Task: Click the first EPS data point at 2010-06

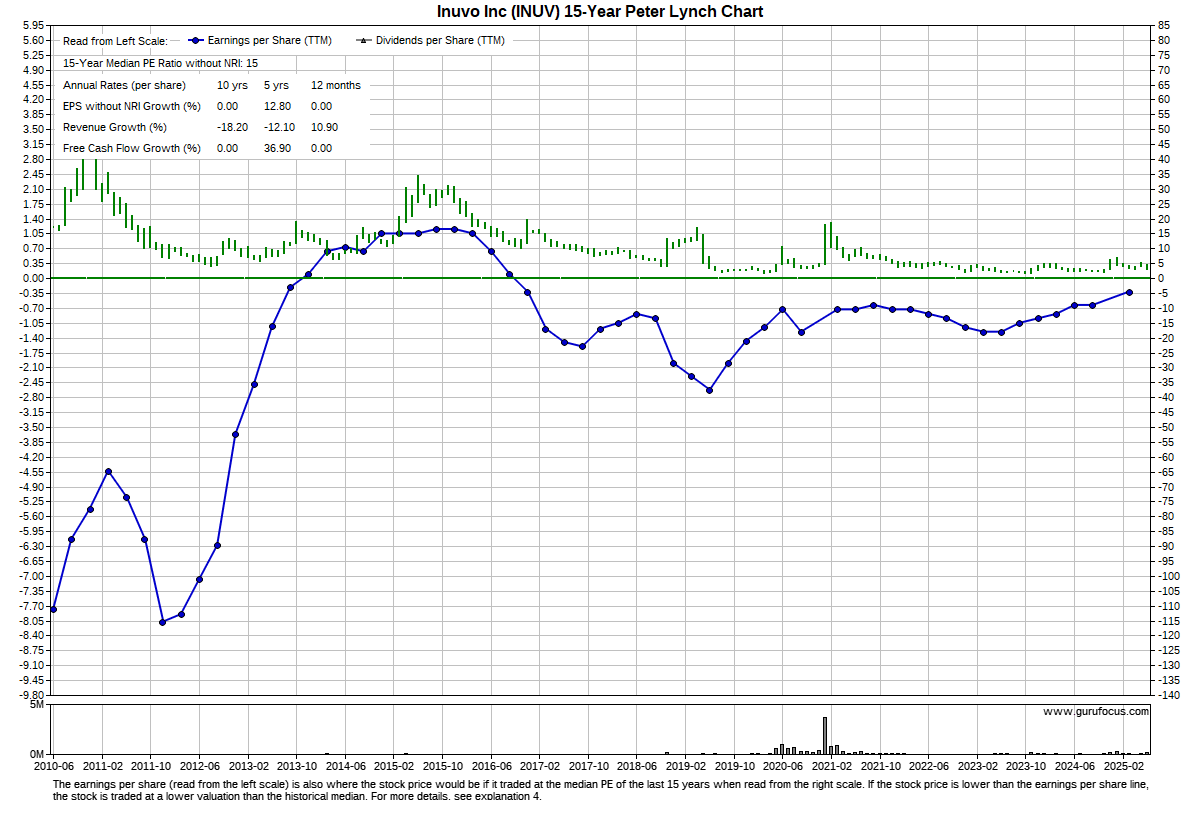Action: (53, 609)
